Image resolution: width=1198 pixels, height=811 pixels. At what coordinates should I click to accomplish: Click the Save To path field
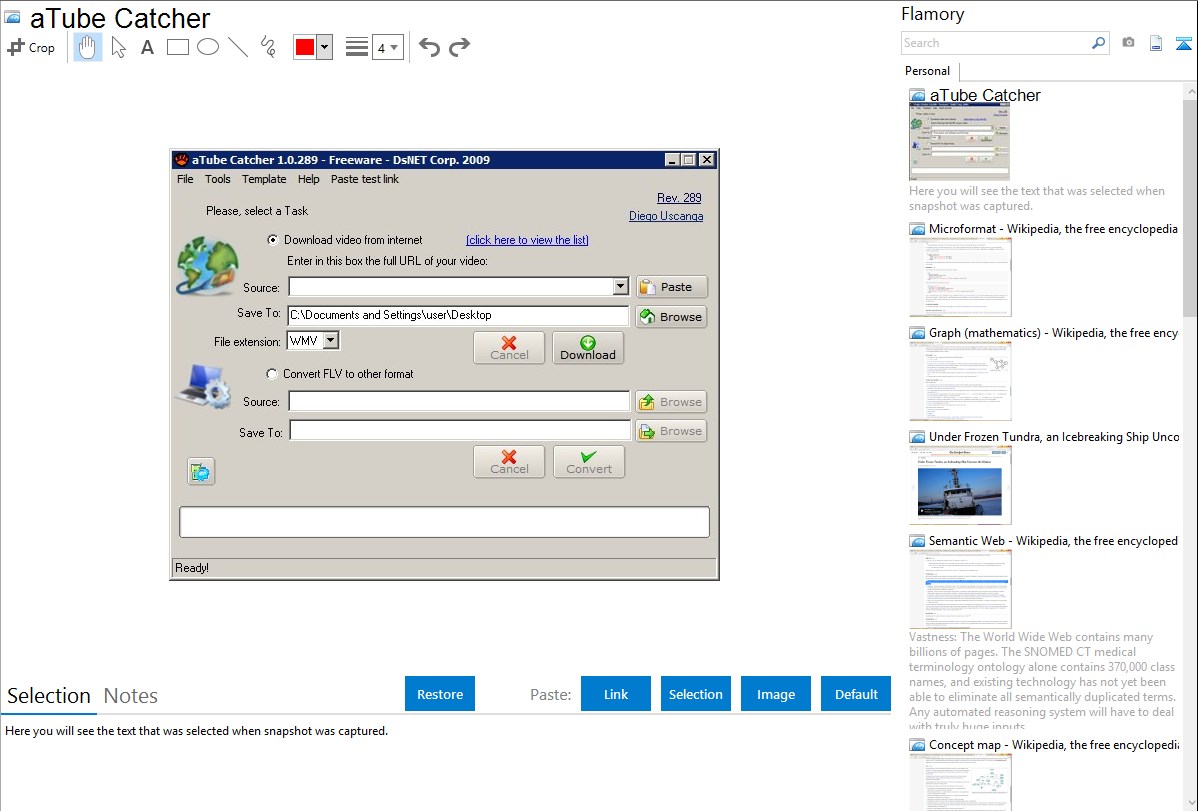pos(458,315)
